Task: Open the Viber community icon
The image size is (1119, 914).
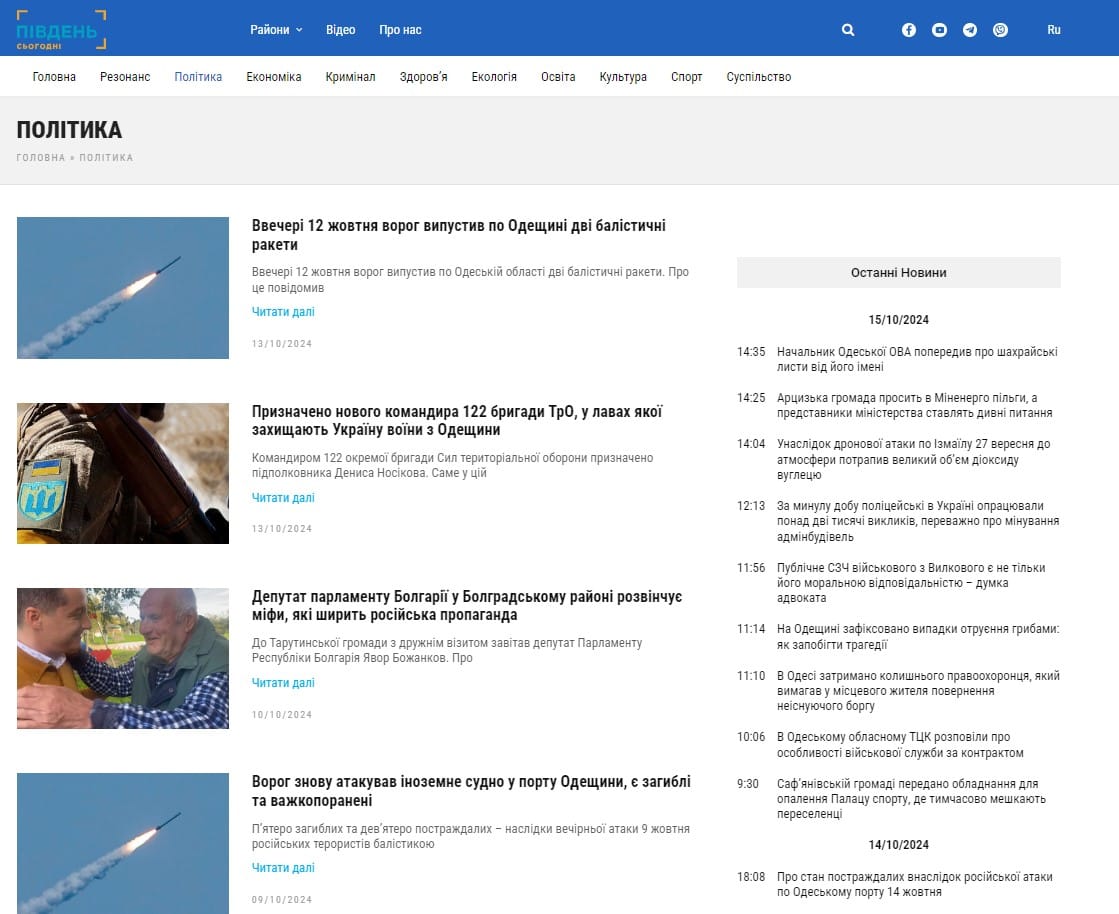Action: click(1001, 30)
